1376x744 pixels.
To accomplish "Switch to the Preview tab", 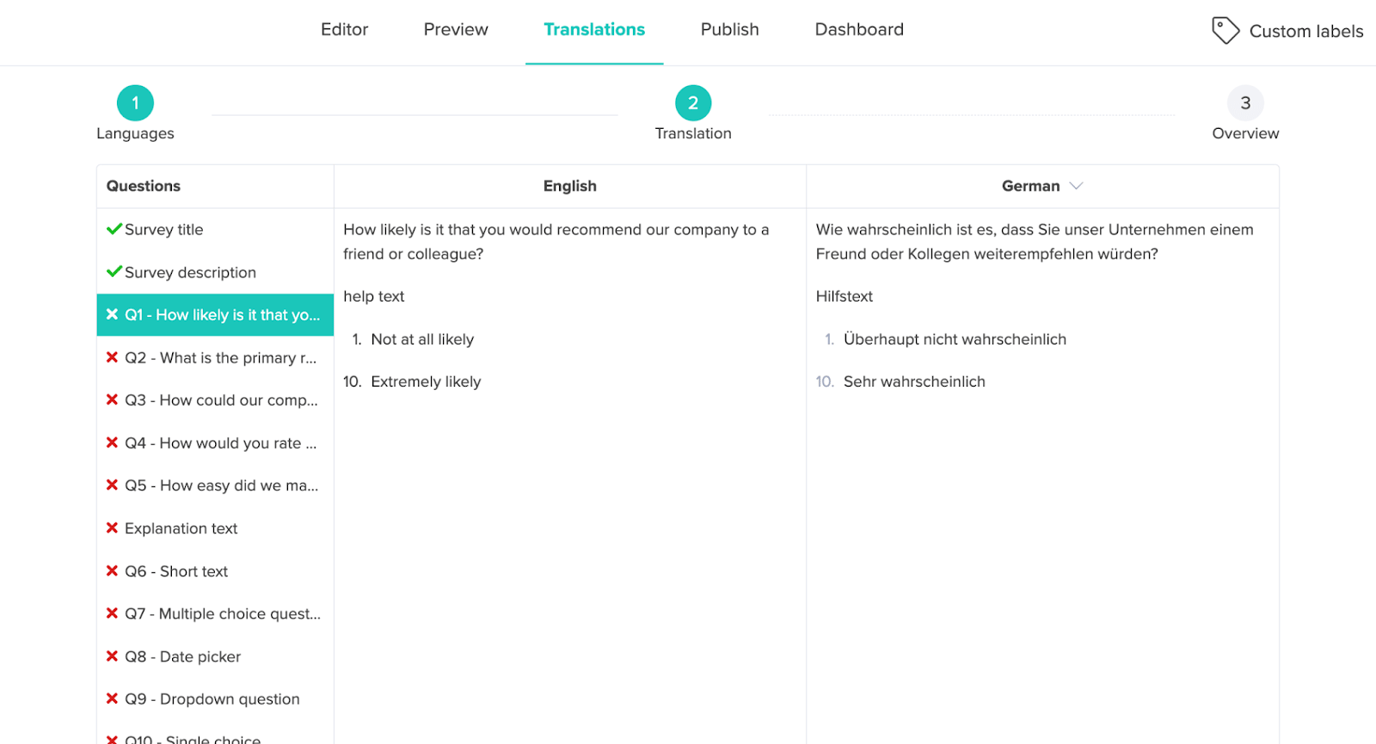I will click(456, 30).
